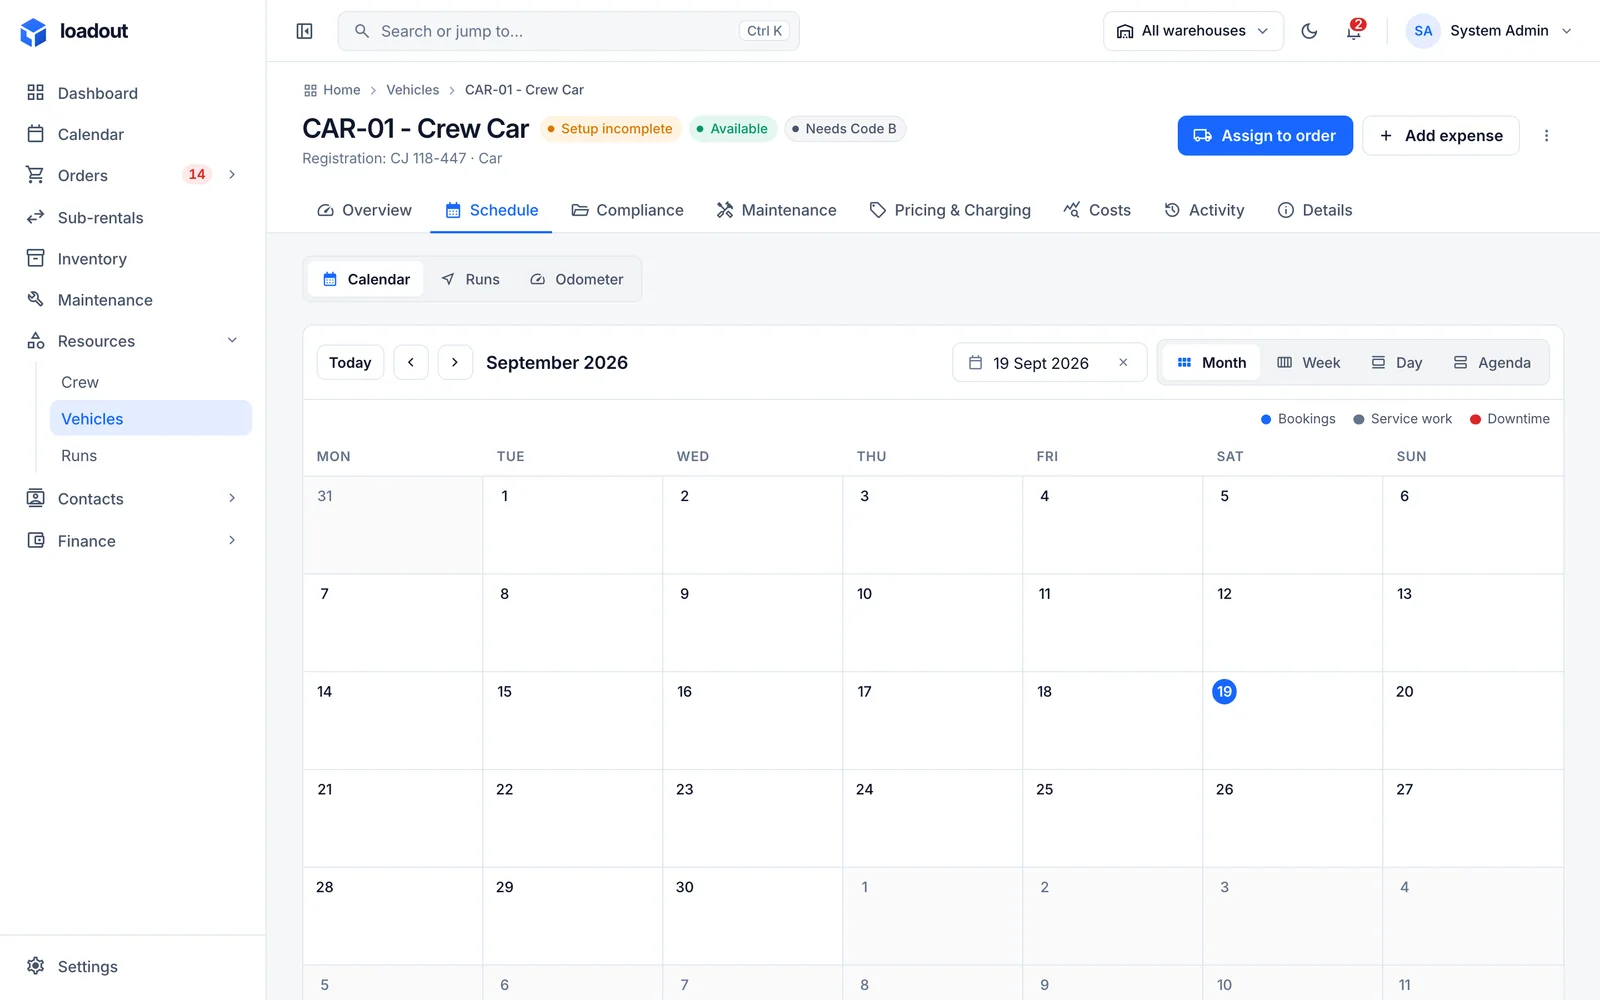1600x1000 pixels.
Task: Click the Add expense button
Action: [1441, 136]
